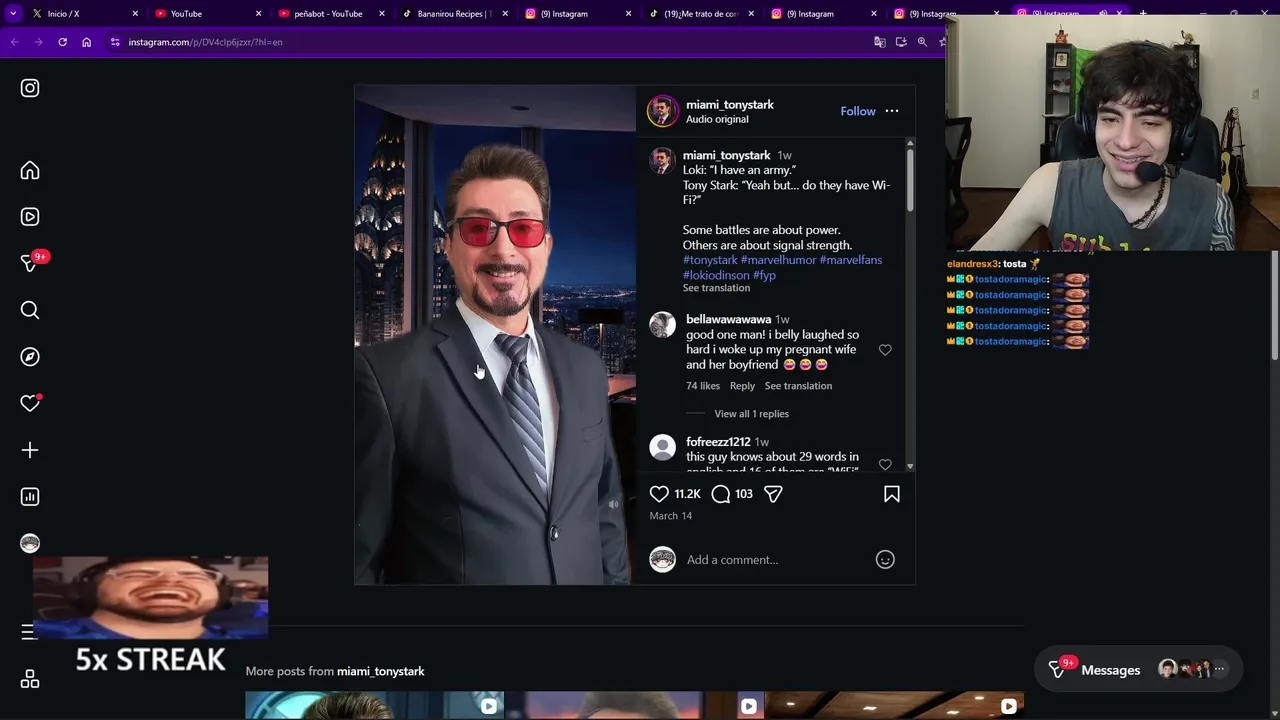The image size is (1280, 720).
Task: See translation of bellawawawawa's comment
Action: point(798,386)
